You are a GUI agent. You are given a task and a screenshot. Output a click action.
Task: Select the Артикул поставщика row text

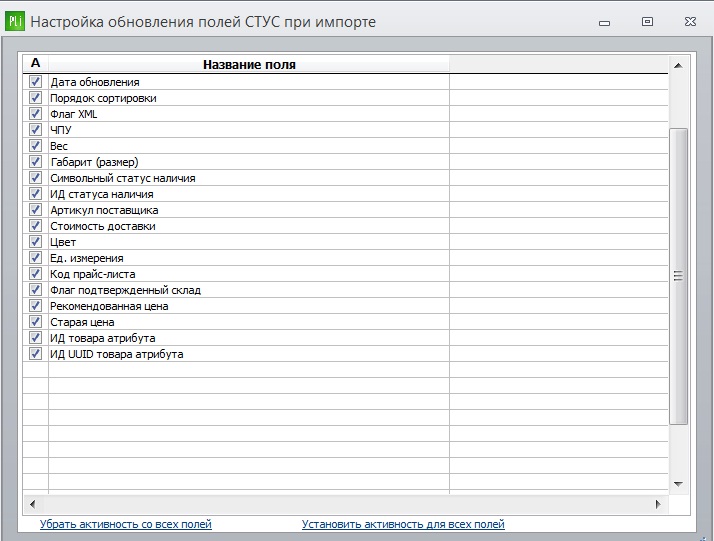pyautogui.click(x=104, y=210)
